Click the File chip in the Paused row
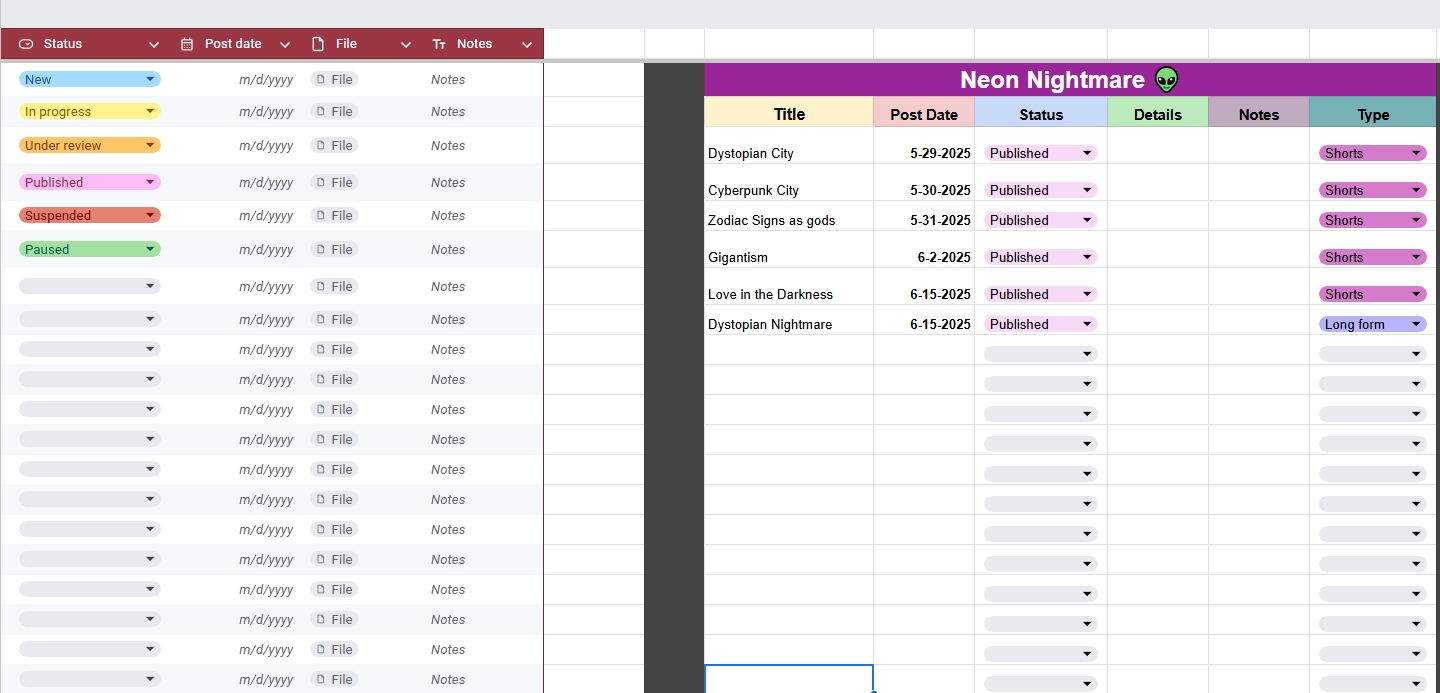 pyautogui.click(x=334, y=249)
